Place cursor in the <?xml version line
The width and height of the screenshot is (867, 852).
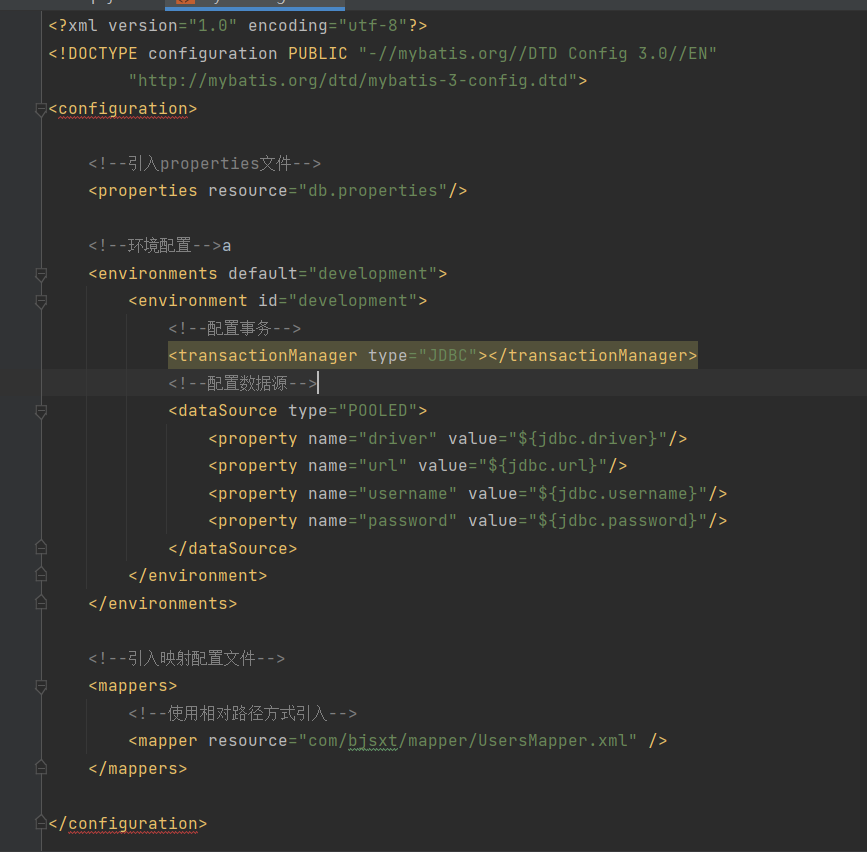238,26
